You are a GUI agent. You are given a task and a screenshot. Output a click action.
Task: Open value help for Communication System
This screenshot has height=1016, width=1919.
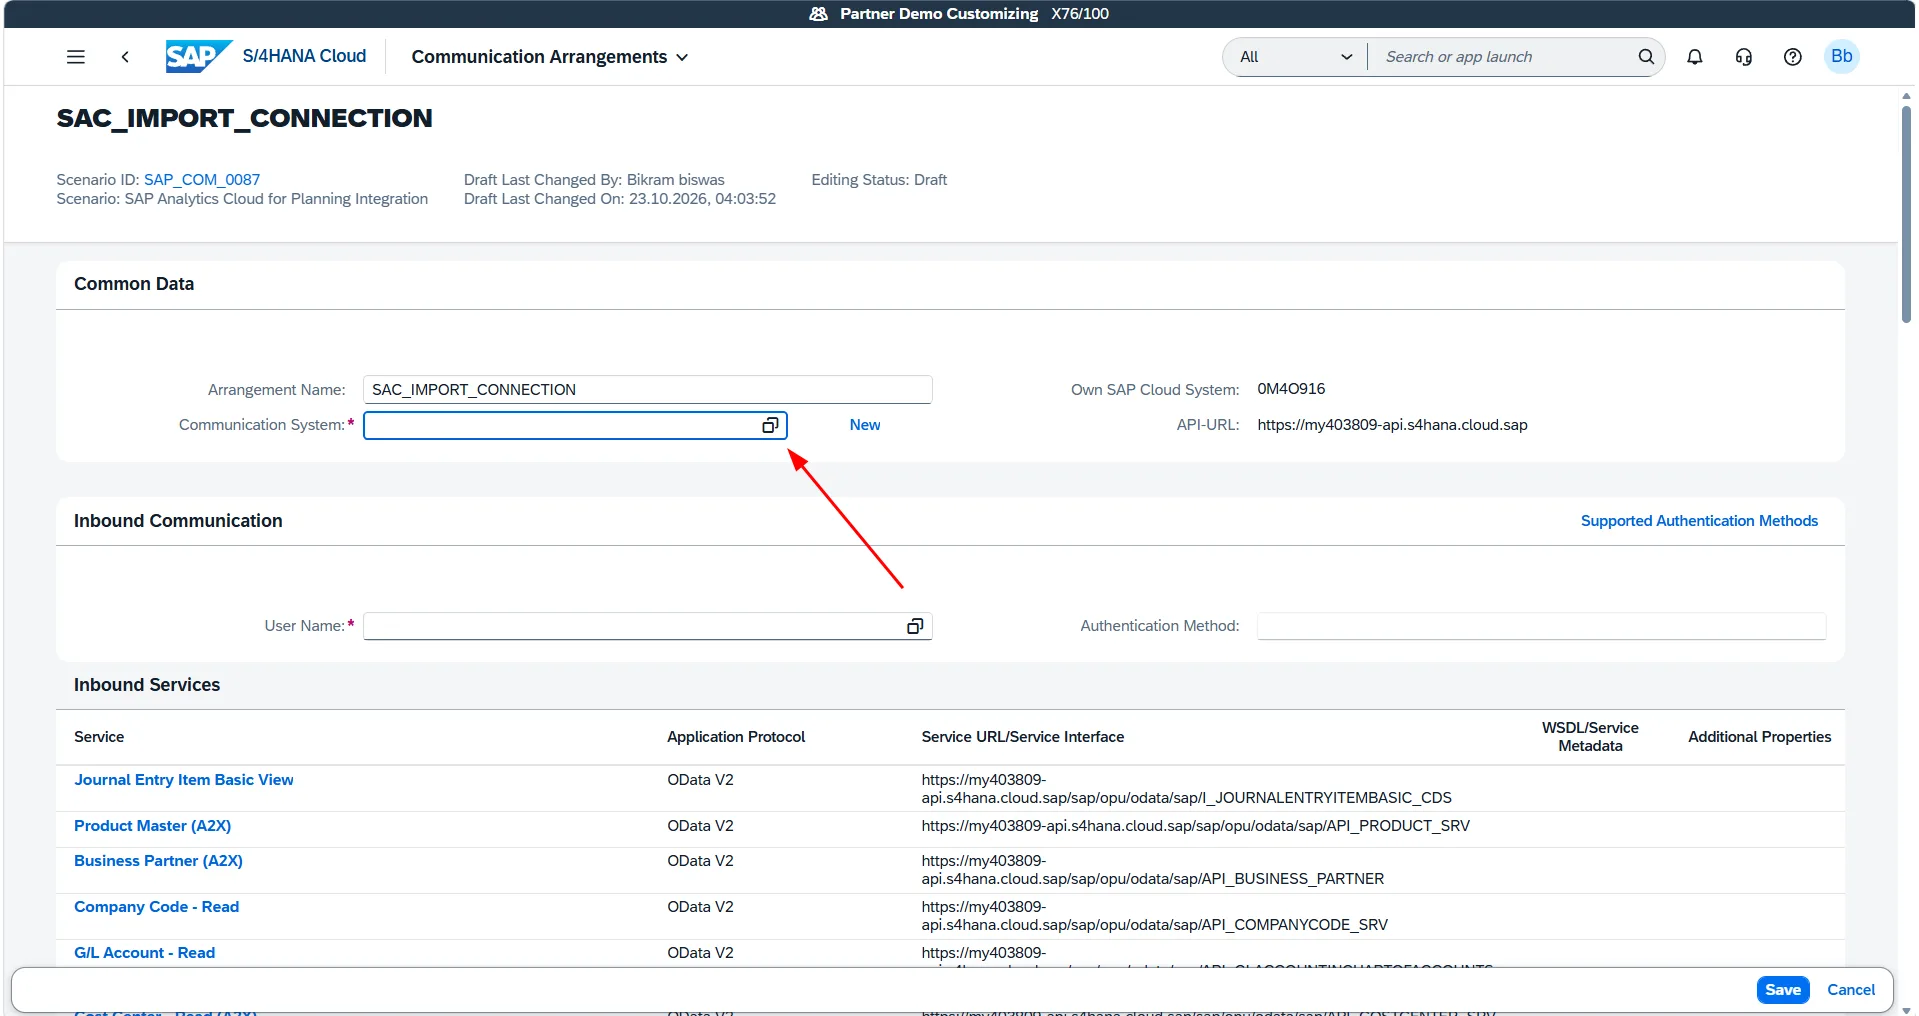pos(770,425)
